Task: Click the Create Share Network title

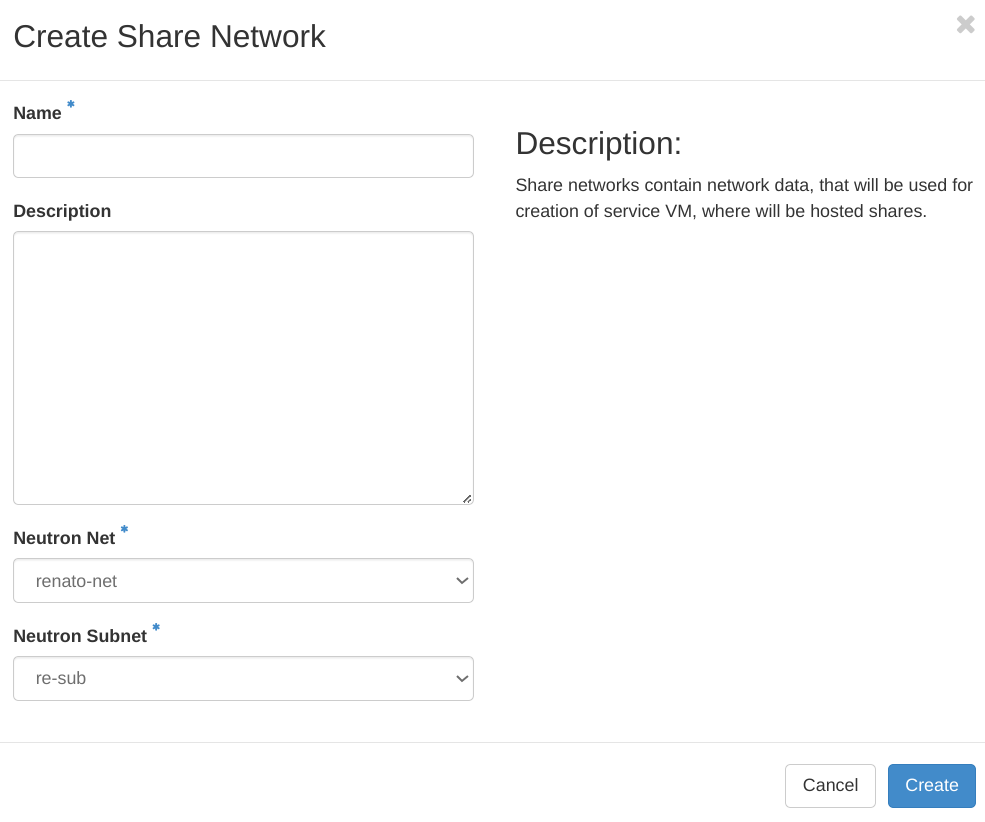Action: [x=170, y=36]
